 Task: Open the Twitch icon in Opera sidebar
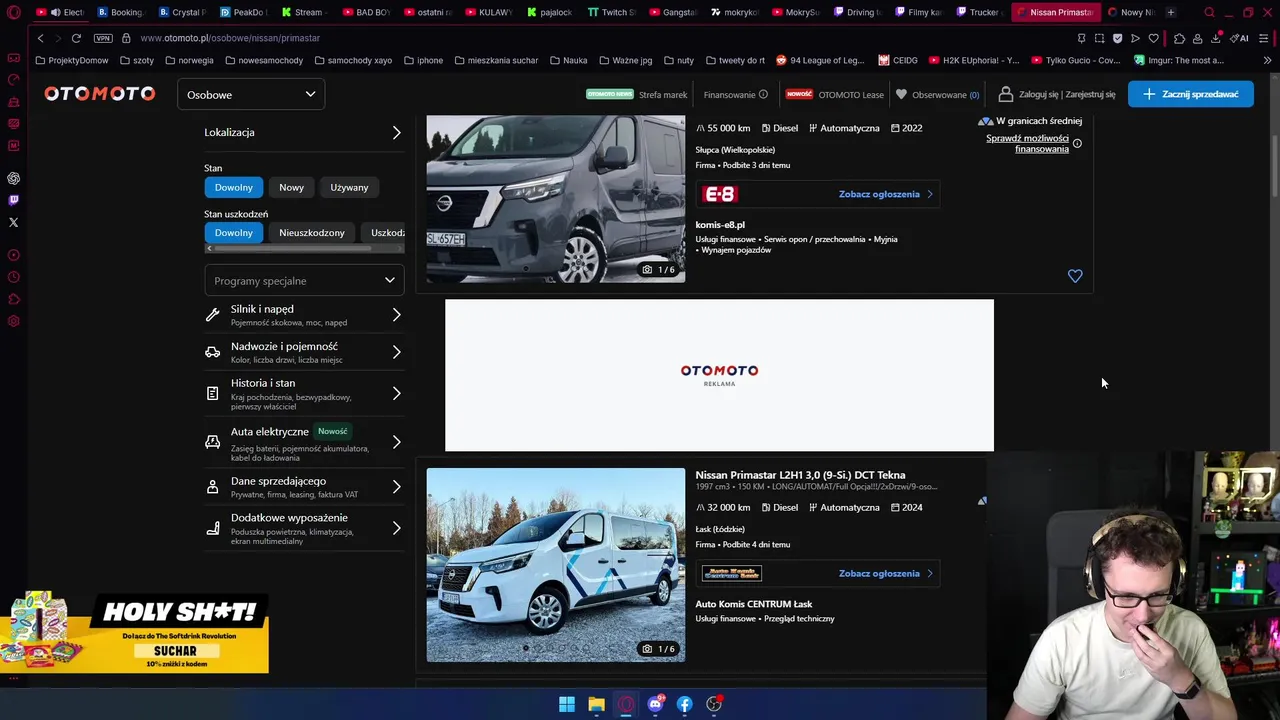13,200
